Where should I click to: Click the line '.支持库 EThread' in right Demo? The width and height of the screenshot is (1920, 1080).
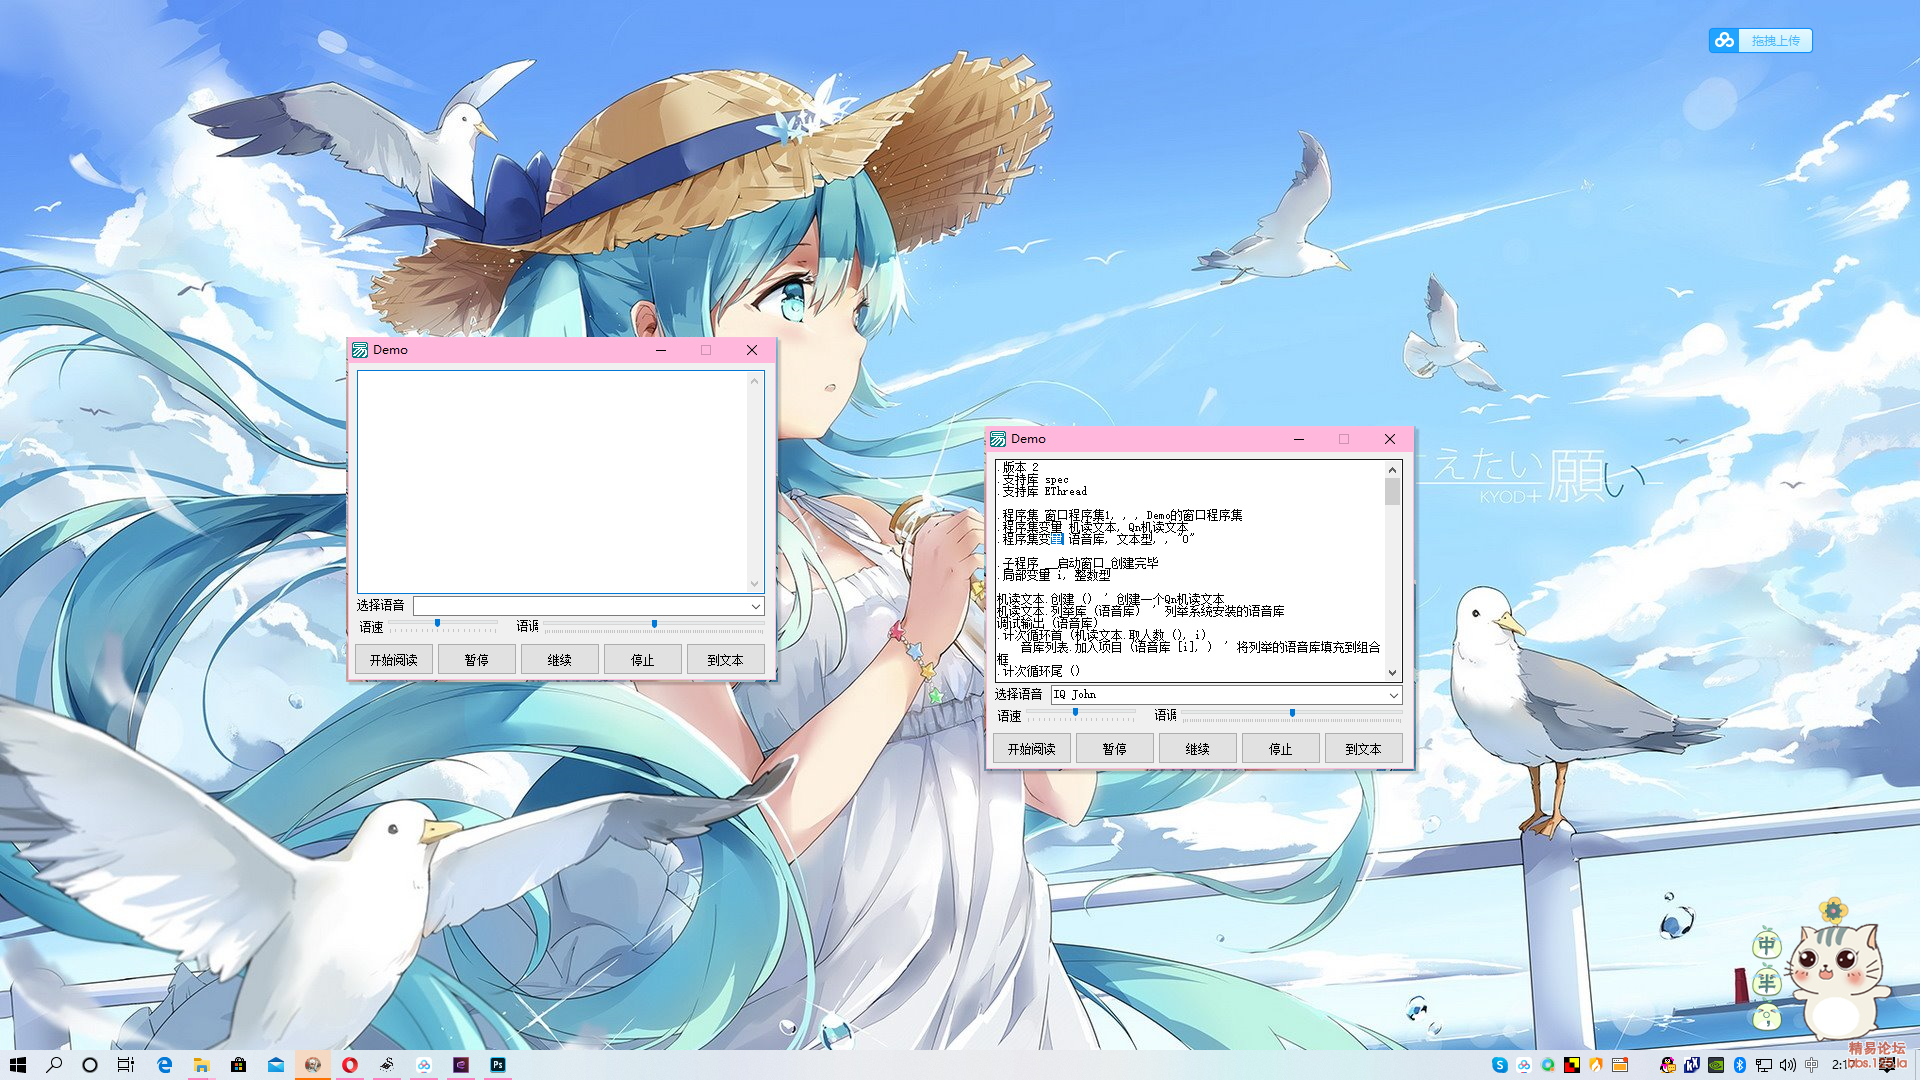click(x=1044, y=491)
